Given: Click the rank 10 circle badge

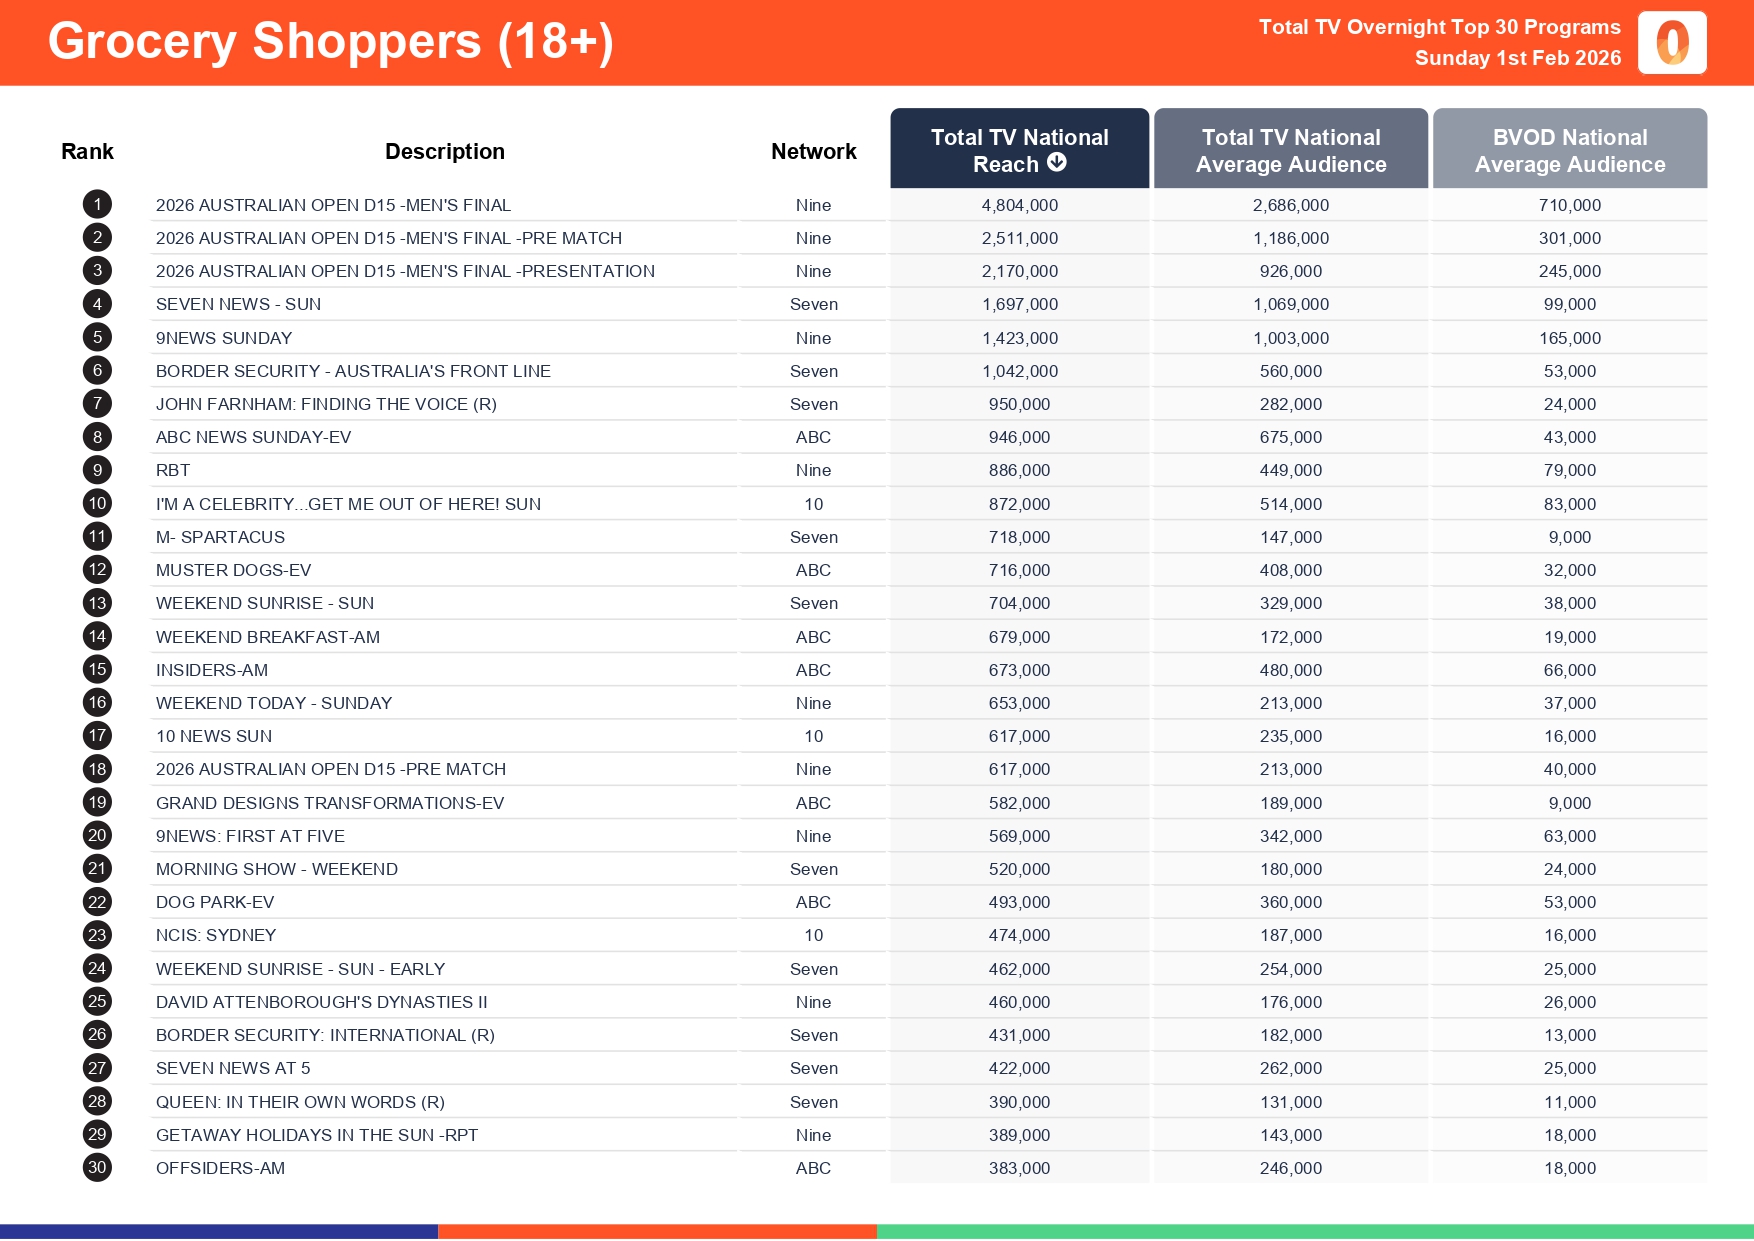Looking at the screenshot, I should click(97, 504).
